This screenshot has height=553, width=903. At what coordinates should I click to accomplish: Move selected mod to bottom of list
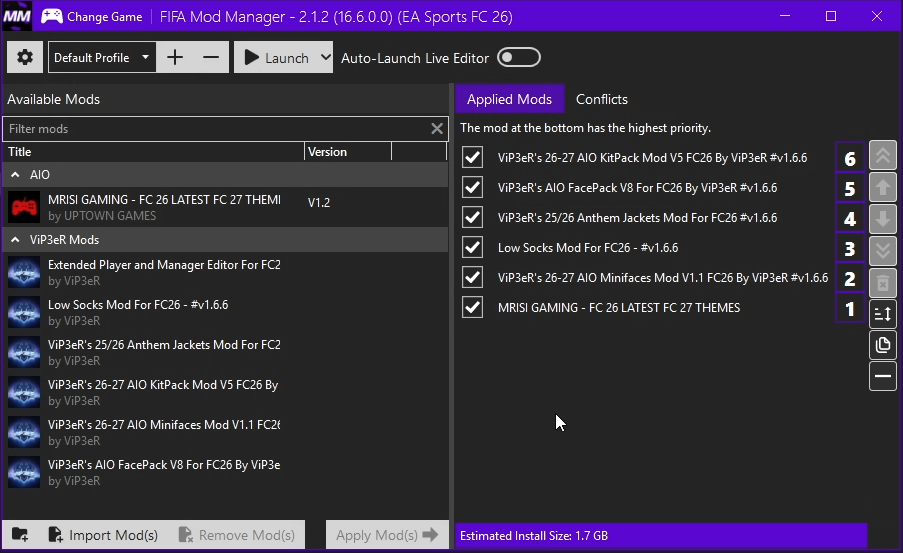[x=883, y=251]
